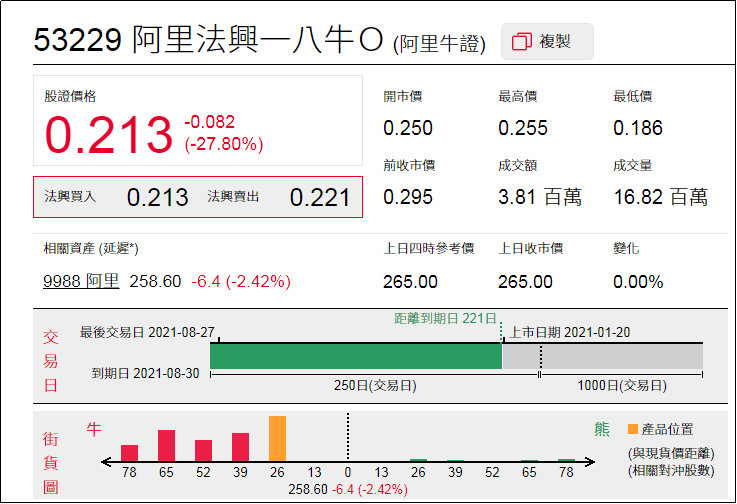This screenshot has width=737, height=504.
Task: Click the copy icon beside 複製
Action: pyautogui.click(x=522, y=41)
